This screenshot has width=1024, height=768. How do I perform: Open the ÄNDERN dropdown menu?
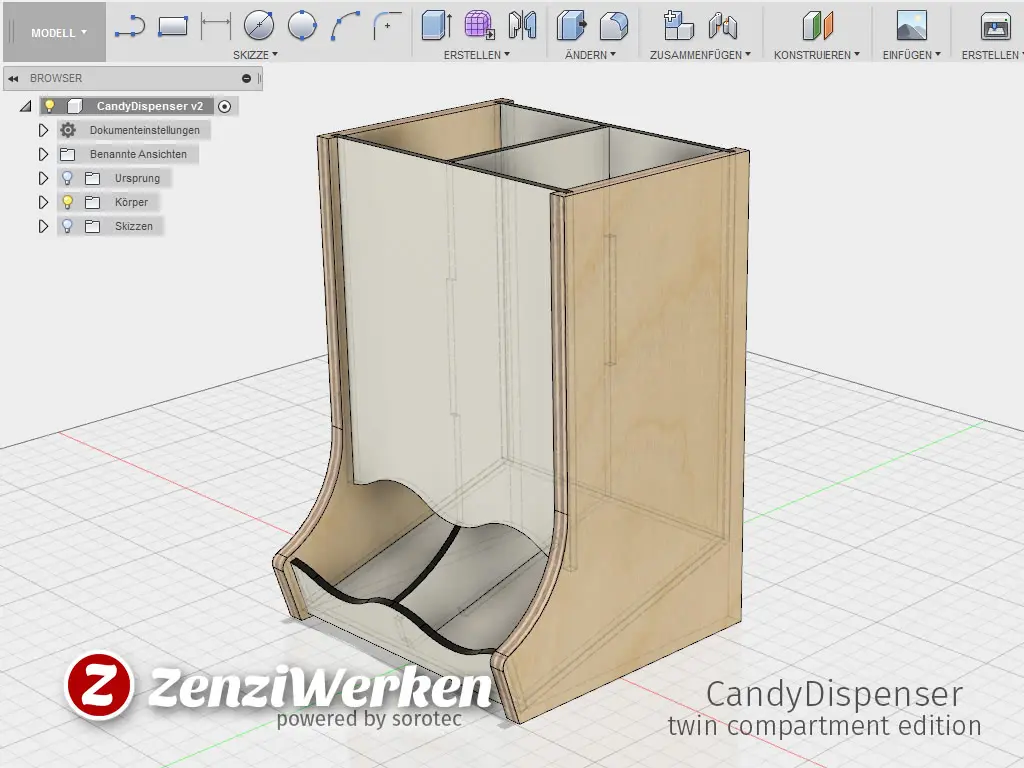pyautogui.click(x=590, y=55)
